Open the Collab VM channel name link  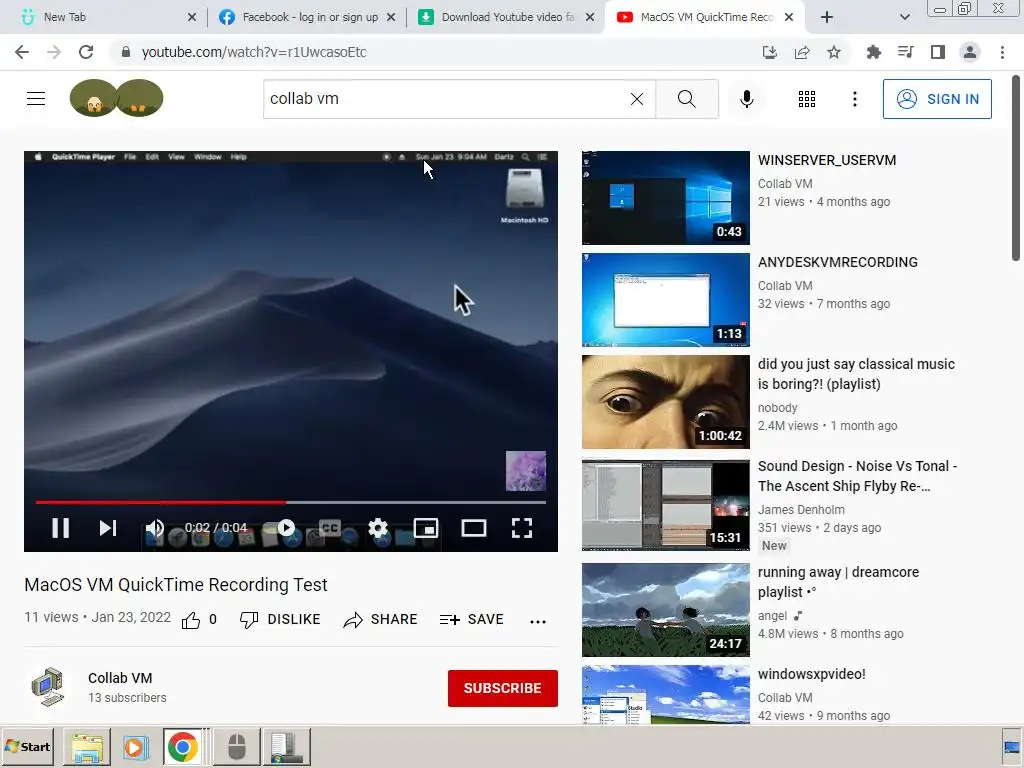[x=120, y=678]
